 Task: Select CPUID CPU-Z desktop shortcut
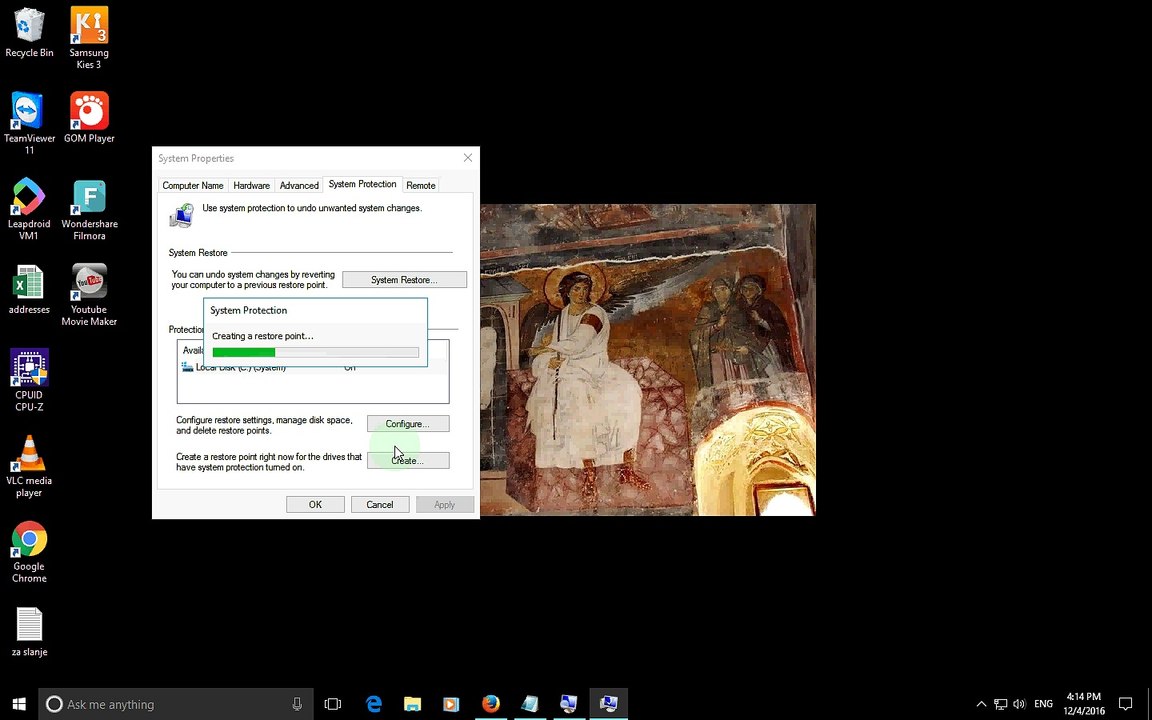click(x=29, y=380)
